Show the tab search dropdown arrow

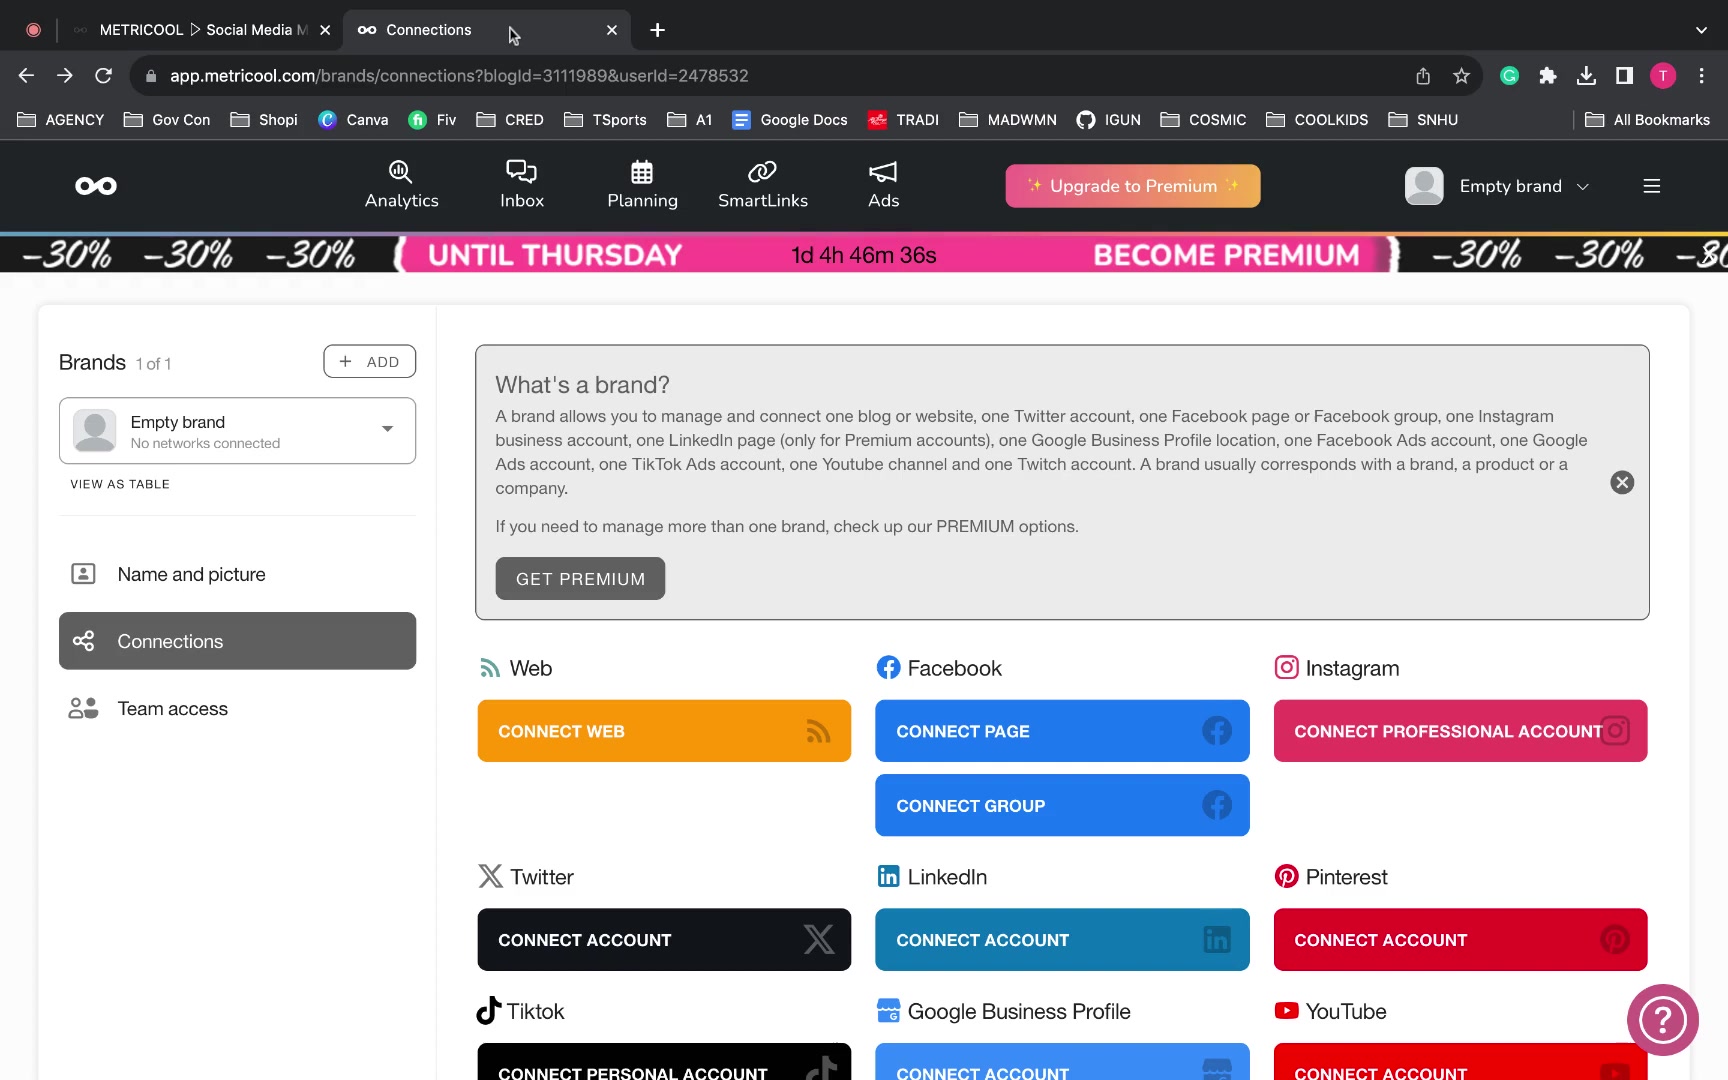click(x=1701, y=30)
